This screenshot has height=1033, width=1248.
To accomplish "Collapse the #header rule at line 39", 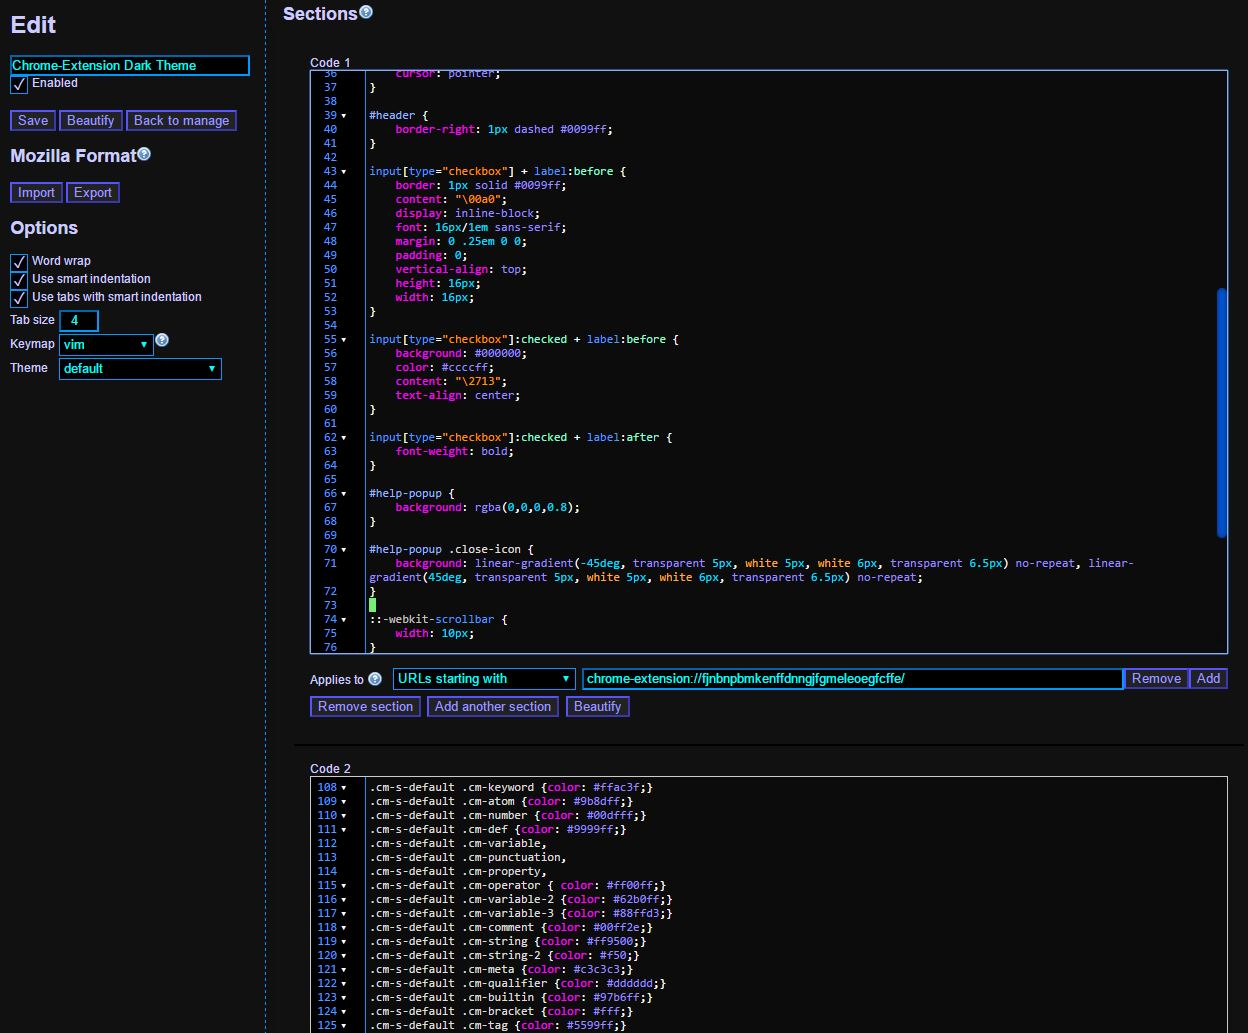I will click(343, 115).
